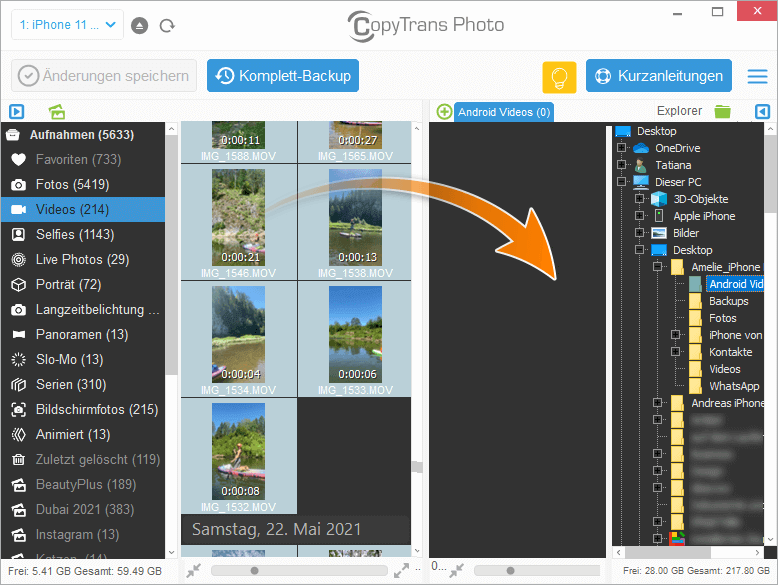Image resolution: width=778 pixels, height=585 pixels.
Task: Click Änderungen speichern button
Action: pos(104,76)
